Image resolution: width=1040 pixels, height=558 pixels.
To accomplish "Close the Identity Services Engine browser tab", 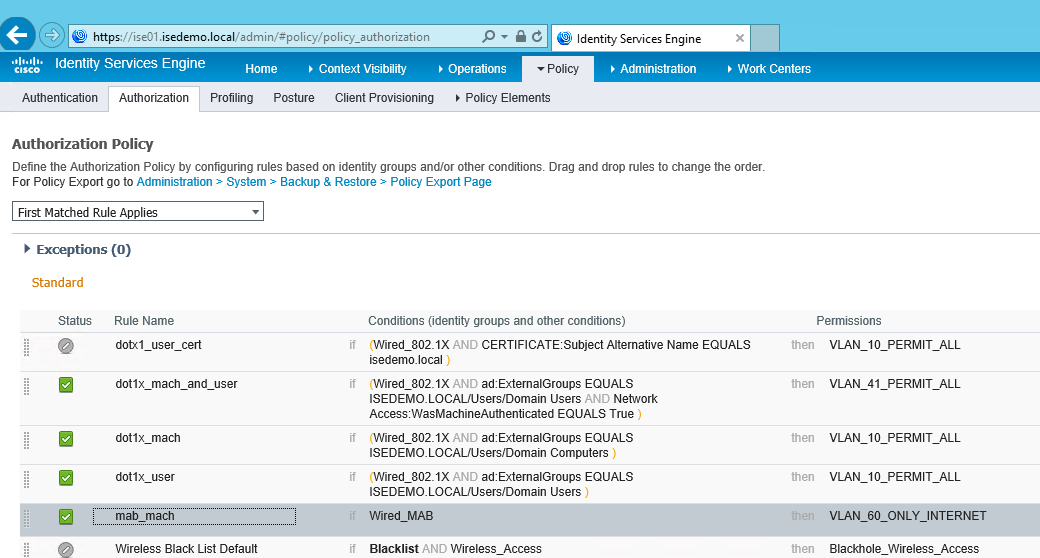I will pos(740,38).
